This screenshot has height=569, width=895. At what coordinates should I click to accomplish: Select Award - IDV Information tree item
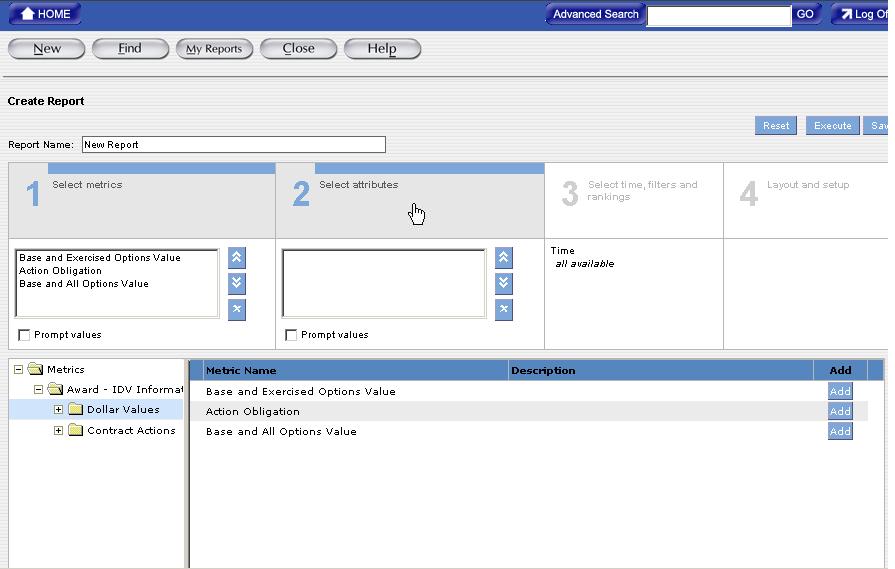(124, 389)
